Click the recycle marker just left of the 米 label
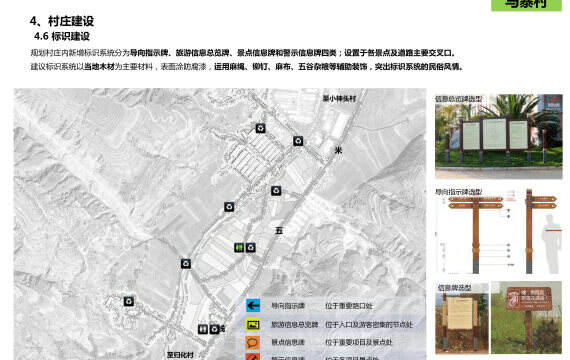The image size is (570, 360). pyautogui.click(x=298, y=141)
